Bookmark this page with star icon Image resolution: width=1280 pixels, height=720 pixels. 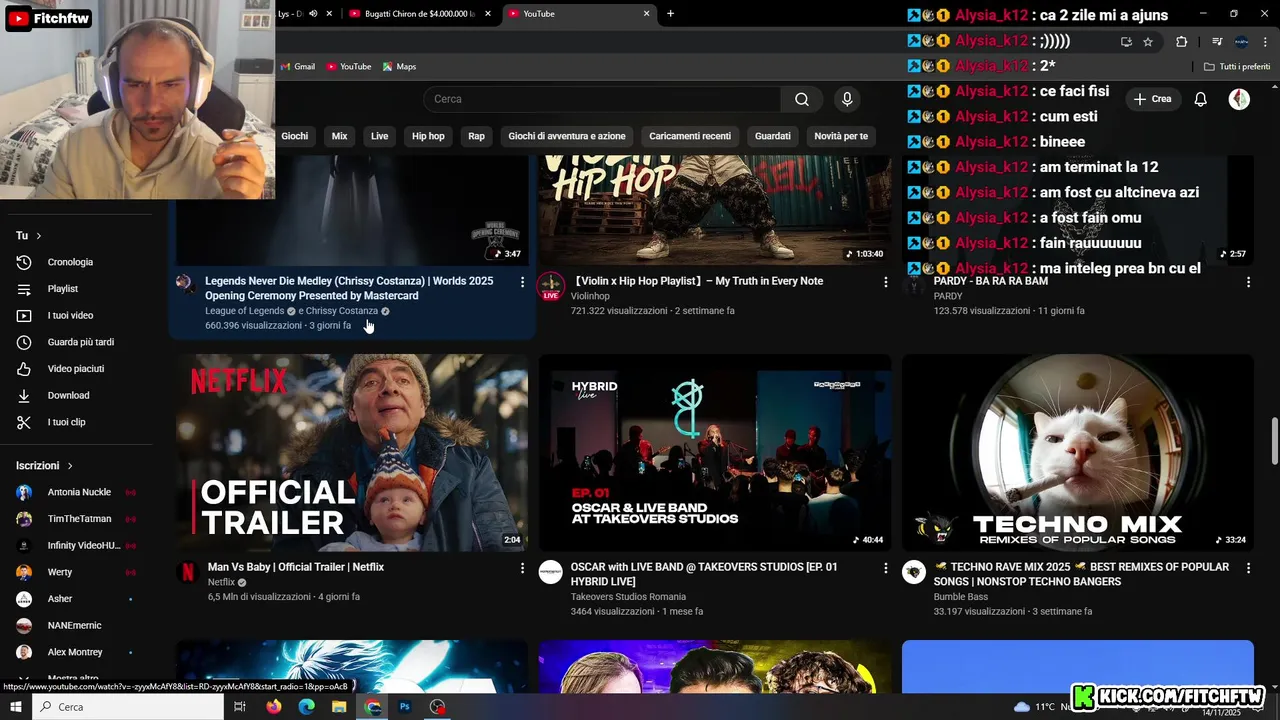[x=1148, y=42]
